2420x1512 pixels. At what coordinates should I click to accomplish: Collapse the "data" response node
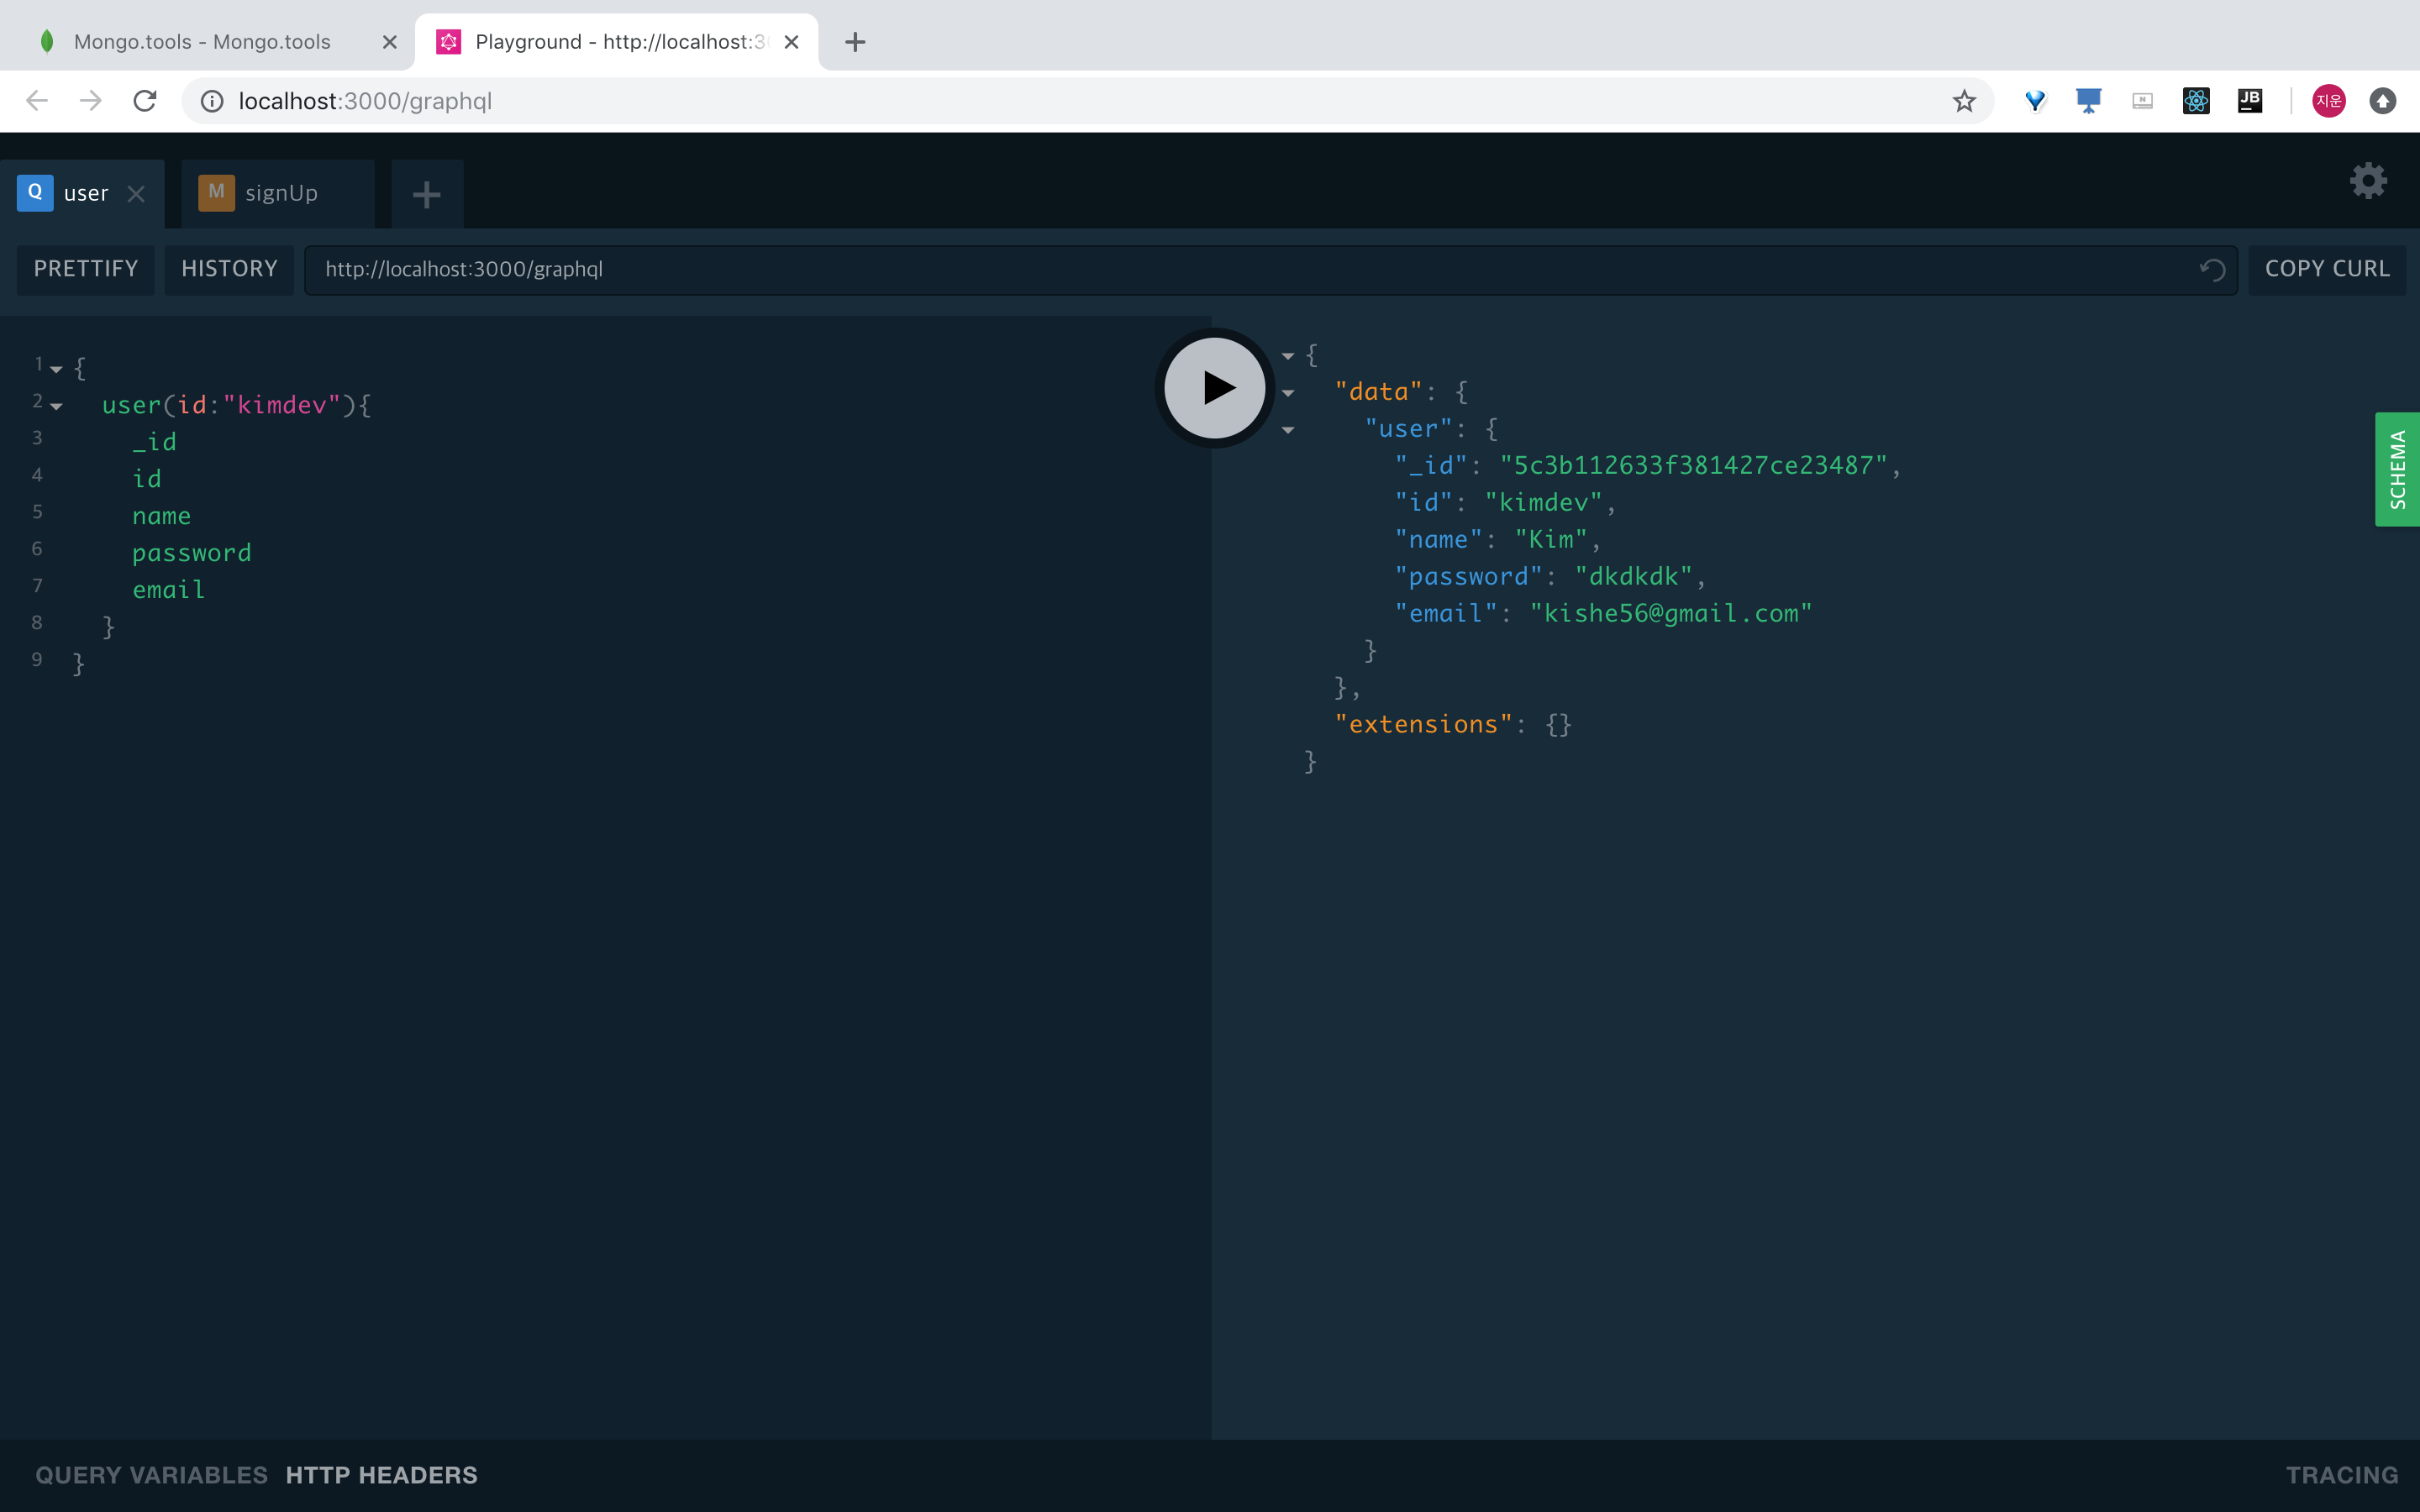point(1288,393)
